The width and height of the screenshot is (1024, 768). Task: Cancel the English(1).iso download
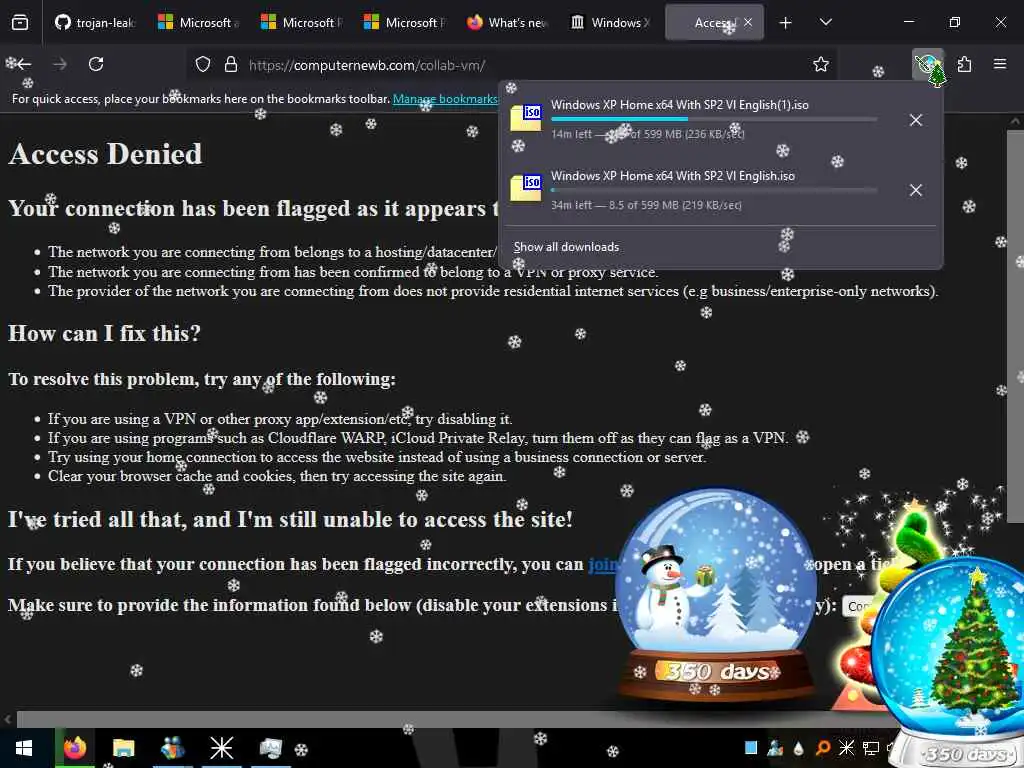pyautogui.click(x=916, y=120)
